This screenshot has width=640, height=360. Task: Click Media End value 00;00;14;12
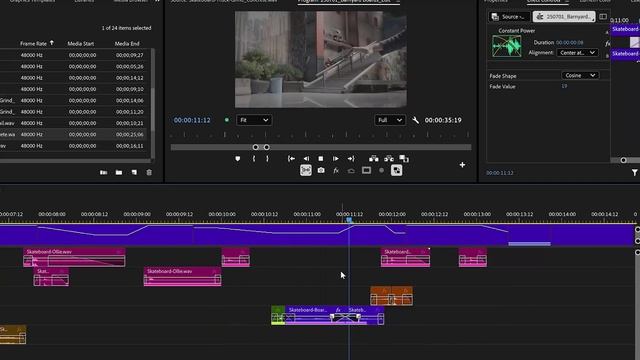(129, 78)
